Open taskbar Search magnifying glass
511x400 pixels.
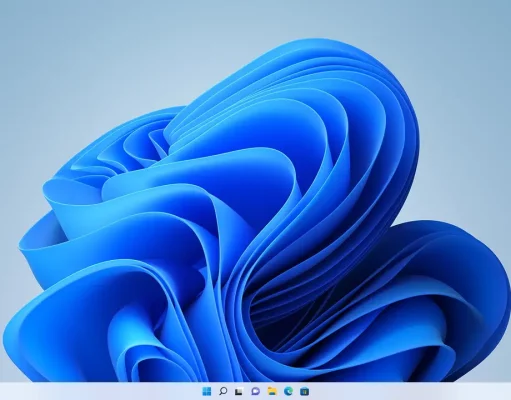click(x=223, y=391)
